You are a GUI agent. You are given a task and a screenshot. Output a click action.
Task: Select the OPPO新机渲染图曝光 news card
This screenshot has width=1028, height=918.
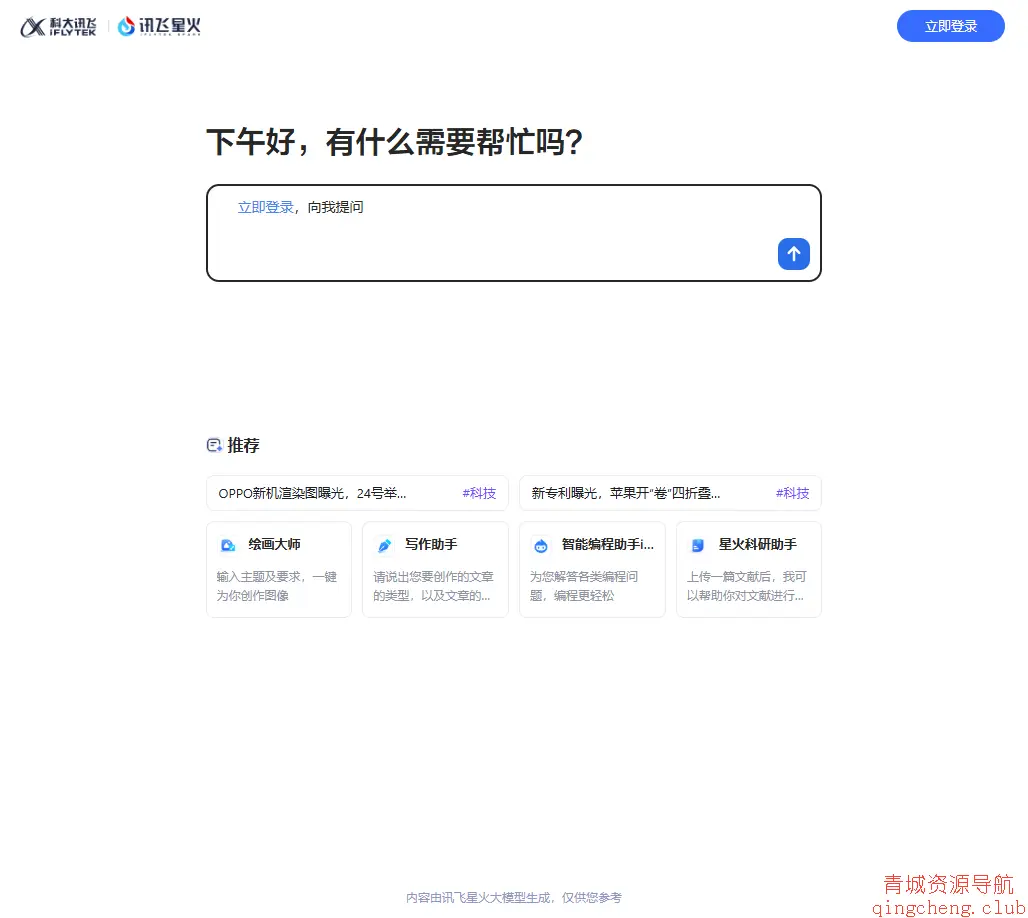coord(330,492)
